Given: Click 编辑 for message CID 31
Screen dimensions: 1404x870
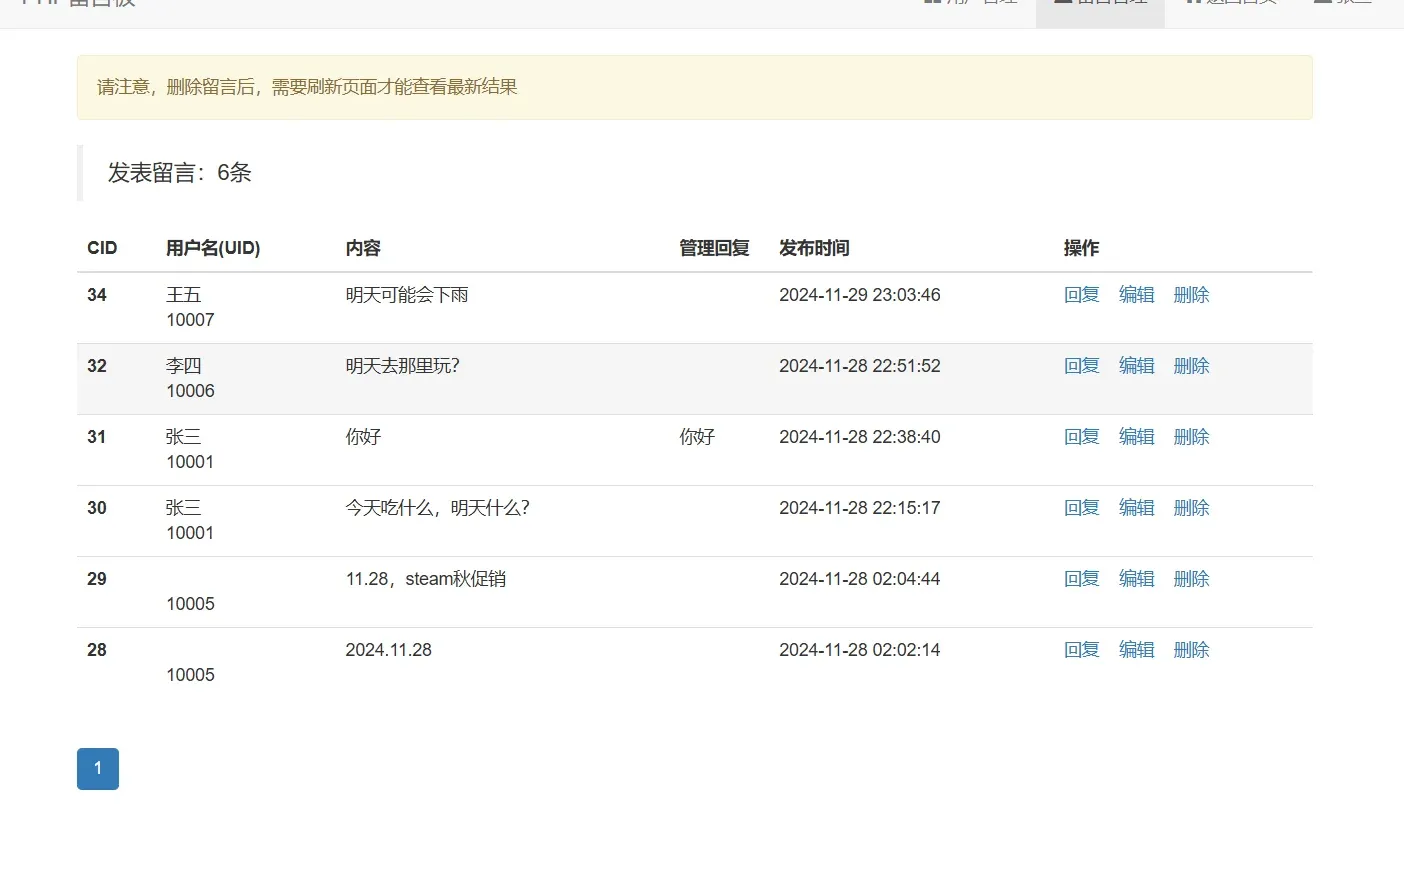Looking at the screenshot, I should 1136,437.
